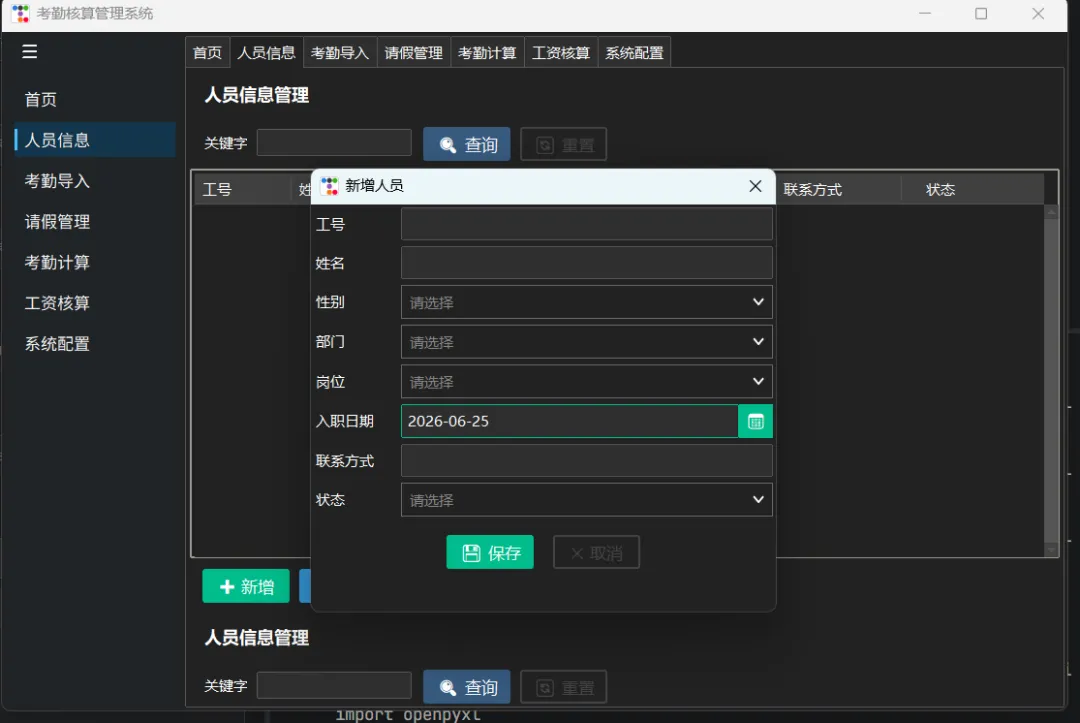Open the hamburger sidebar menu
The image size is (1080, 723).
click(x=29, y=52)
